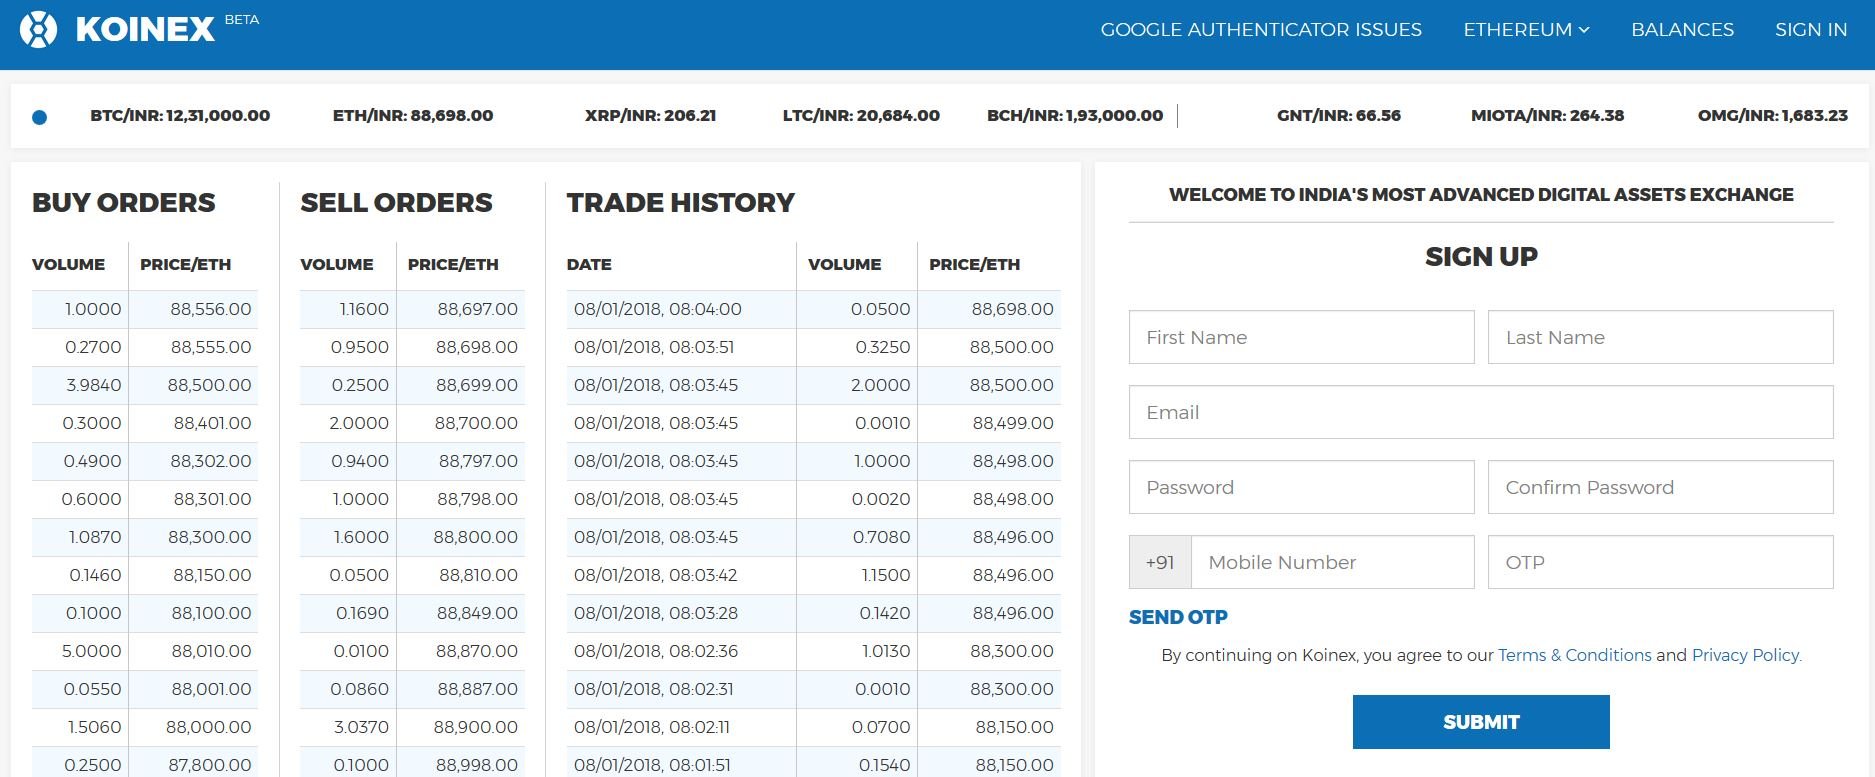
Task: Click trade history price 88,499.00
Action: coord(1013,423)
